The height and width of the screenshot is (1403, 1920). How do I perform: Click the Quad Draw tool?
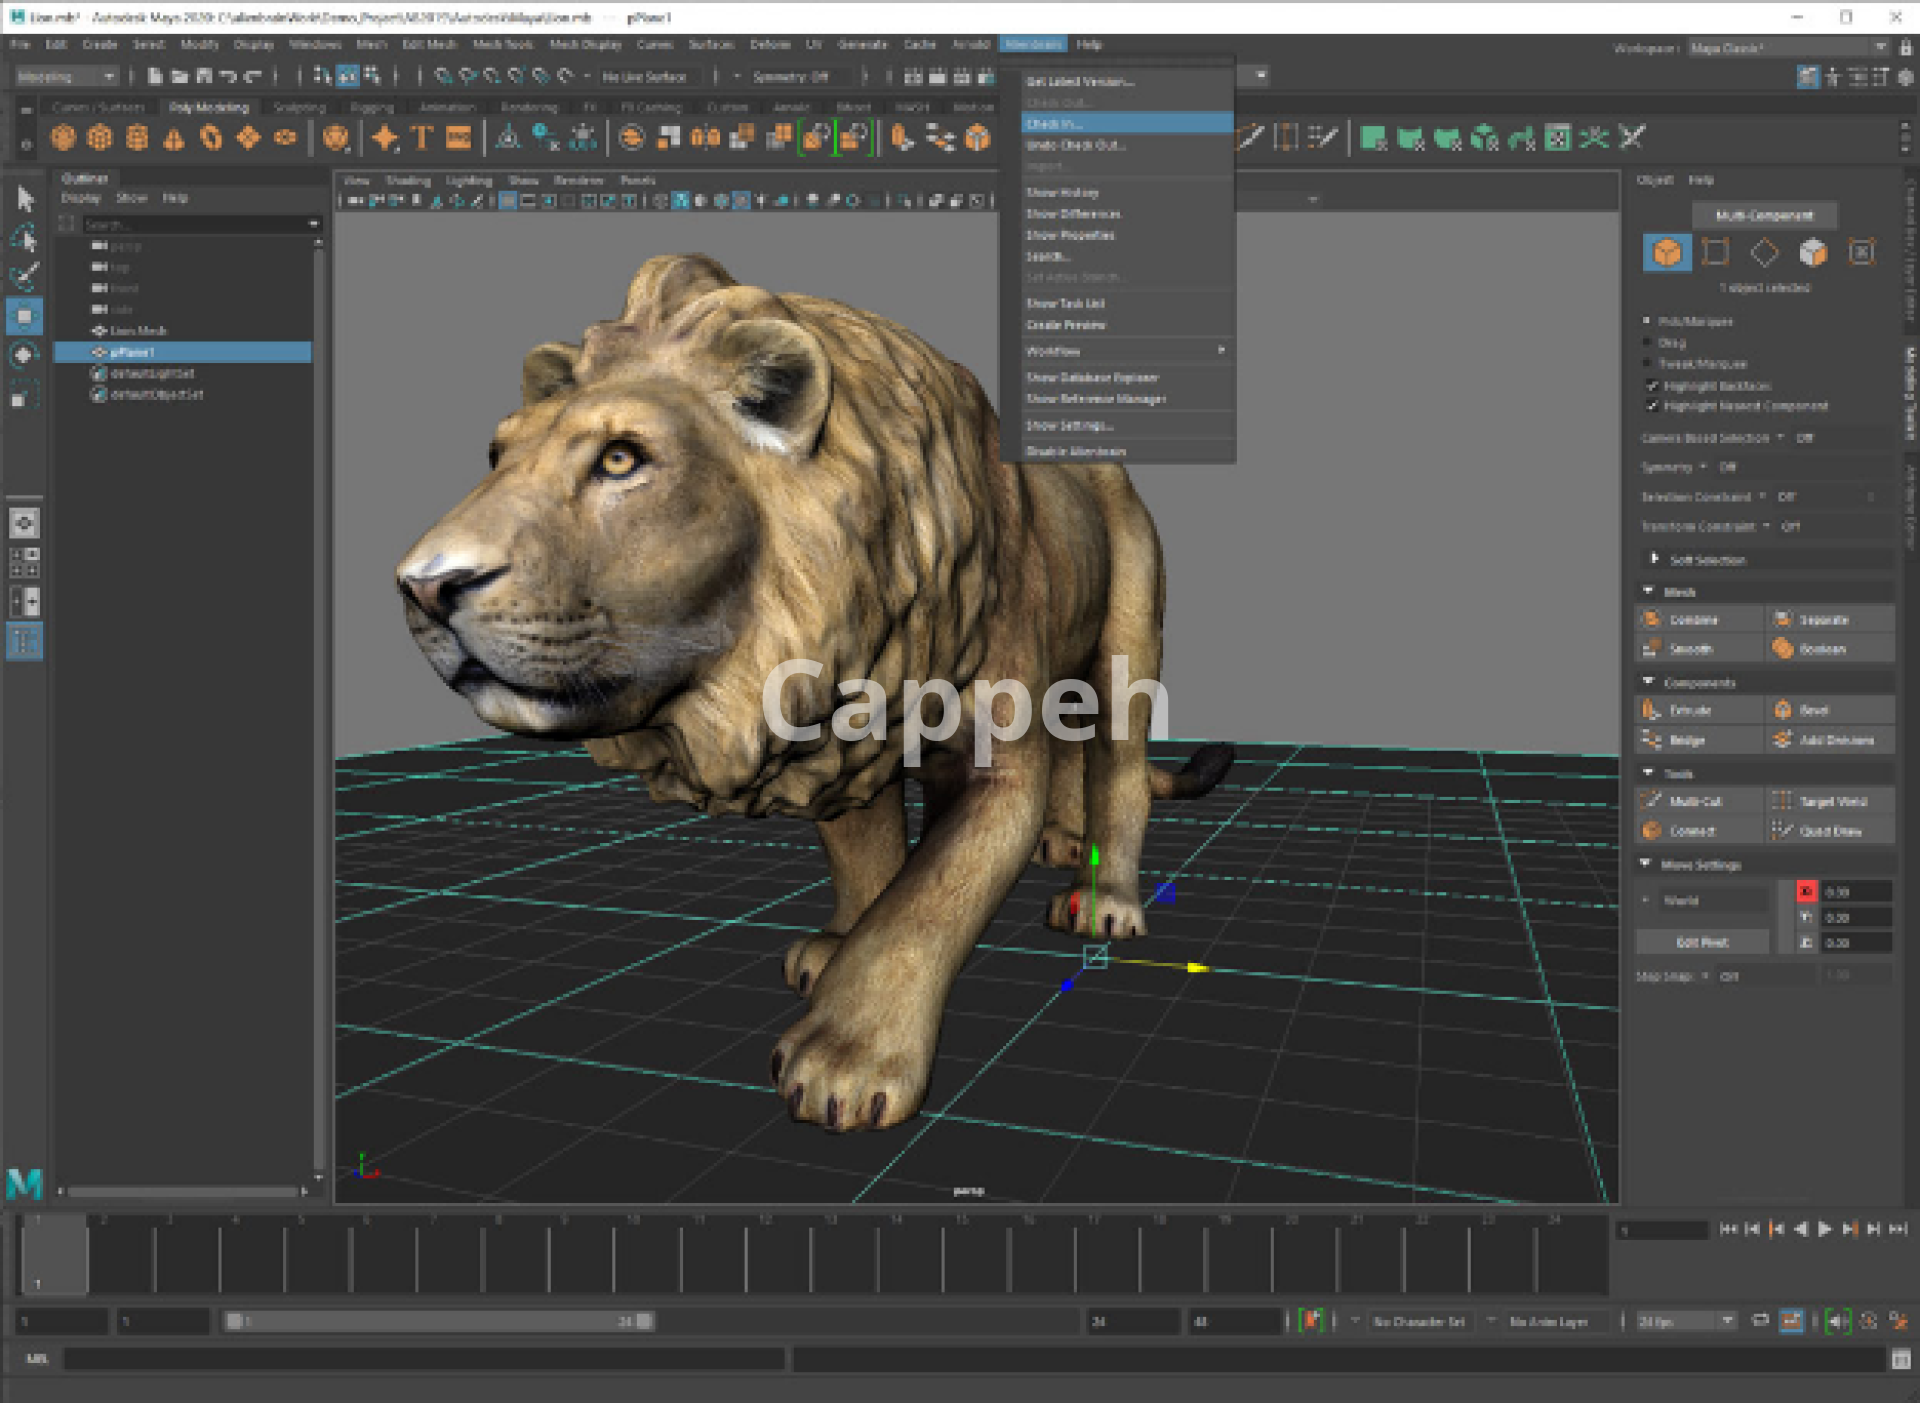click(1829, 831)
